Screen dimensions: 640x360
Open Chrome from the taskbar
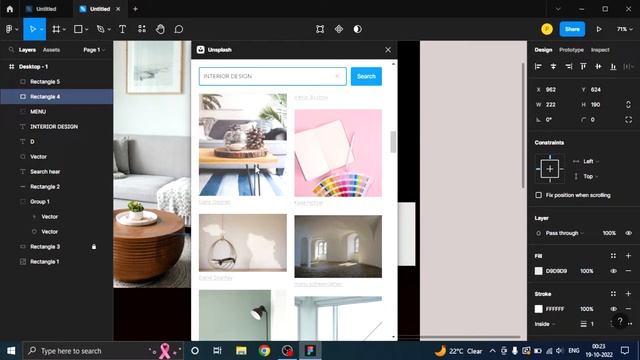[x=264, y=351]
